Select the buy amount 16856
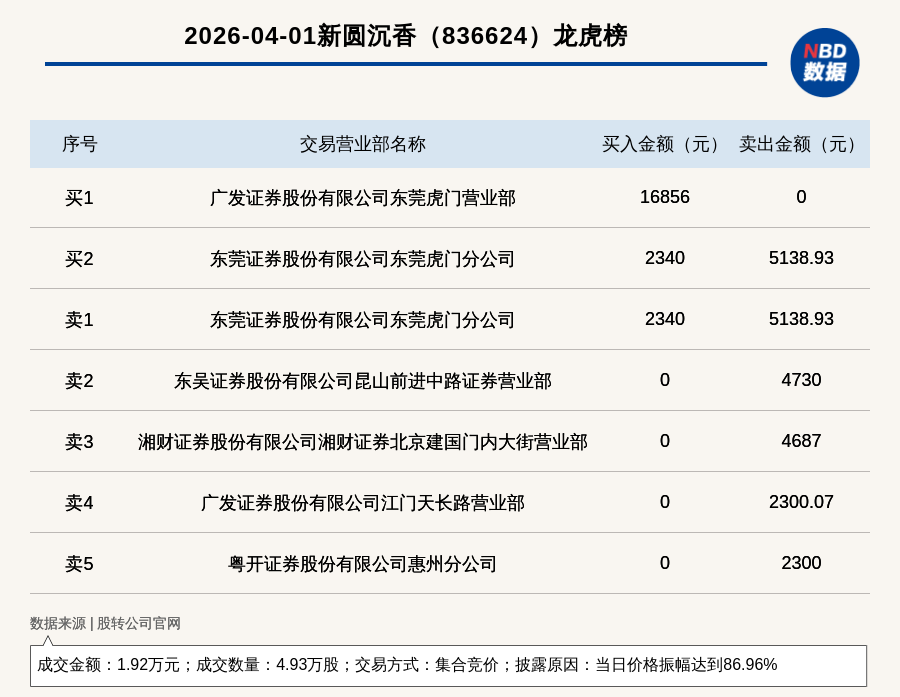The width and height of the screenshot is (900, 697). pos(664,197)
